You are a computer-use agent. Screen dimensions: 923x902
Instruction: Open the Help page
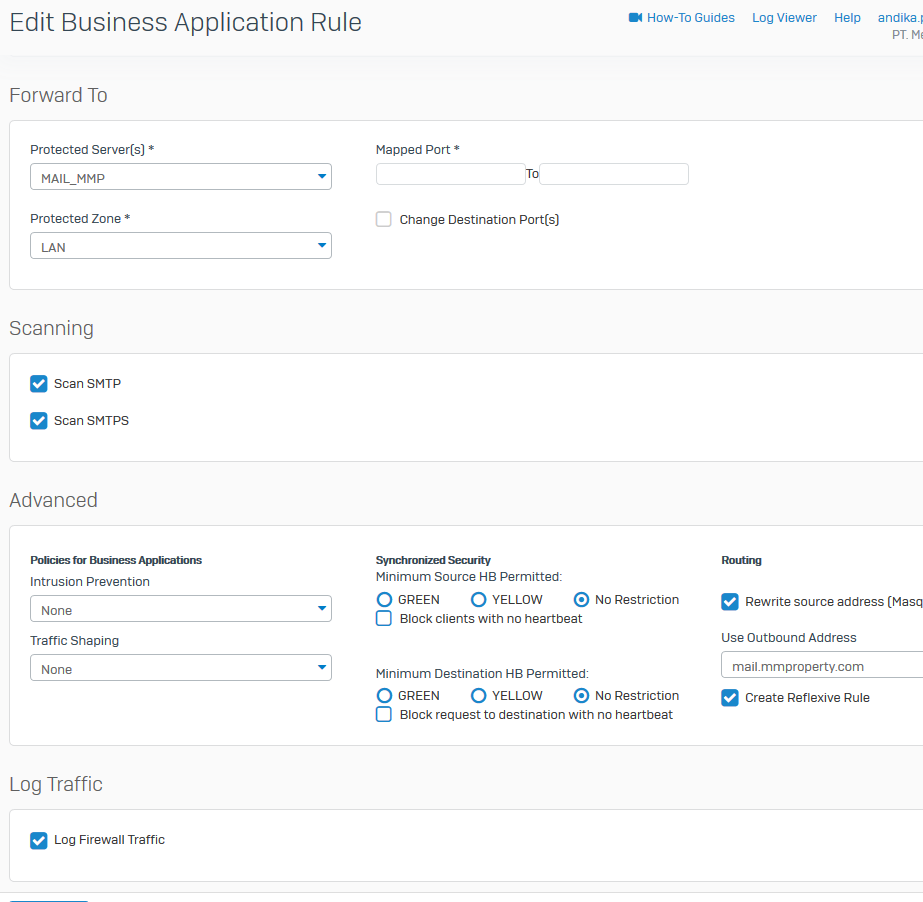click(x=847, y=18)
